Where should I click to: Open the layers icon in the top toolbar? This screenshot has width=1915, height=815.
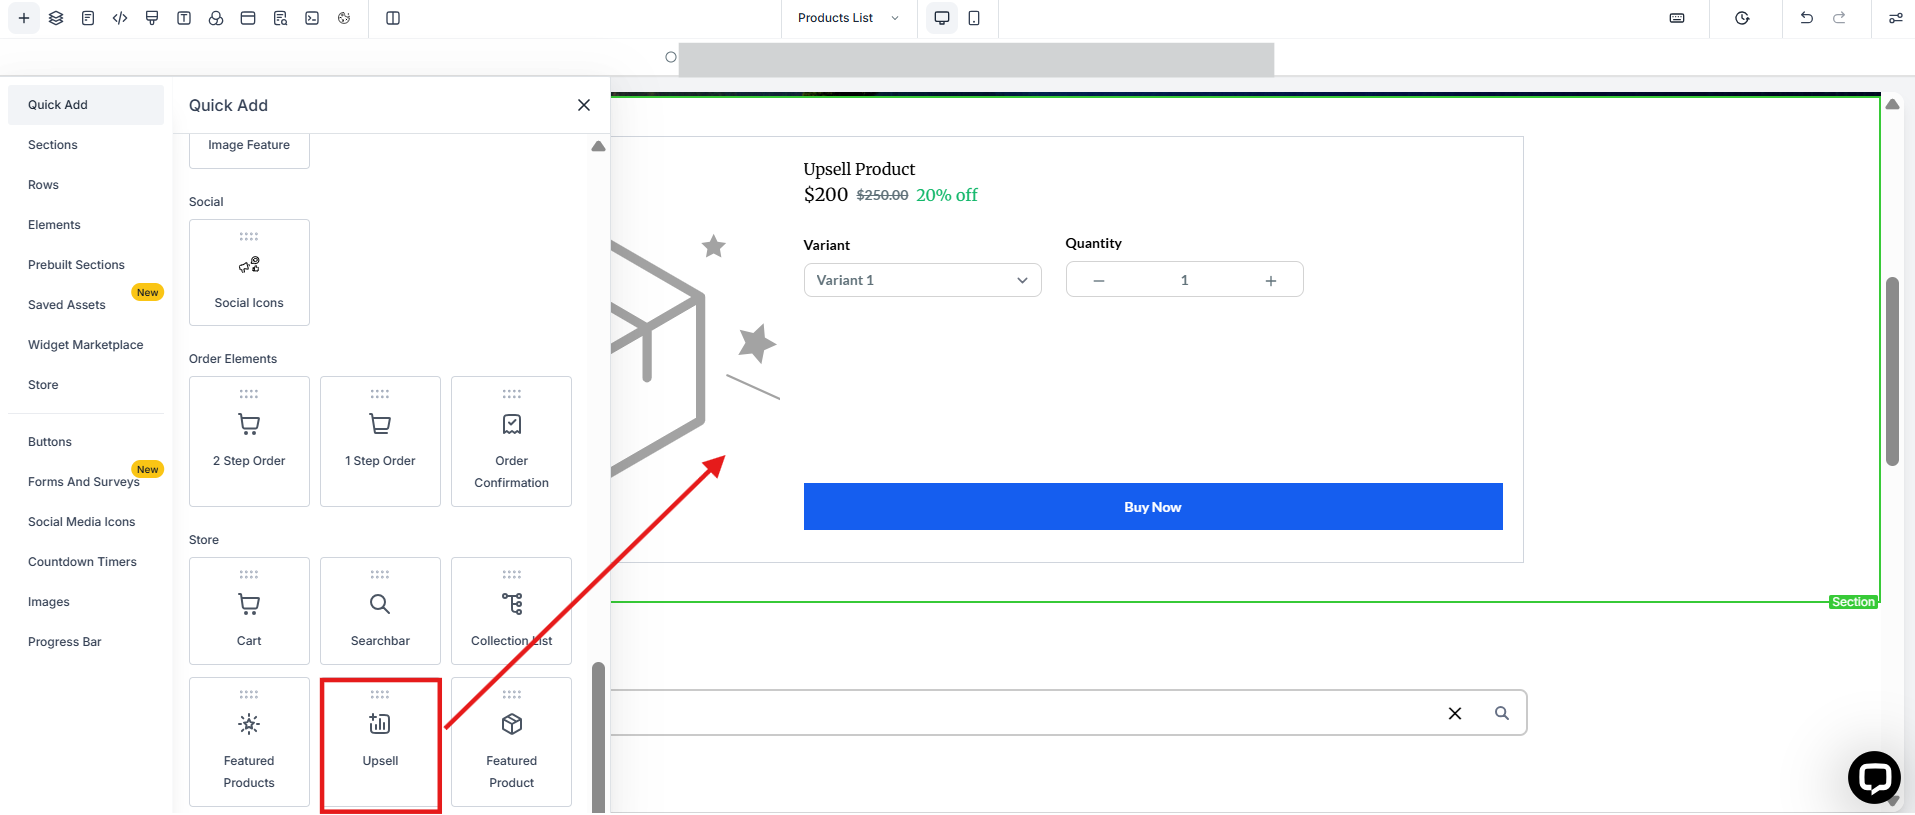click(x=56, y=18)
